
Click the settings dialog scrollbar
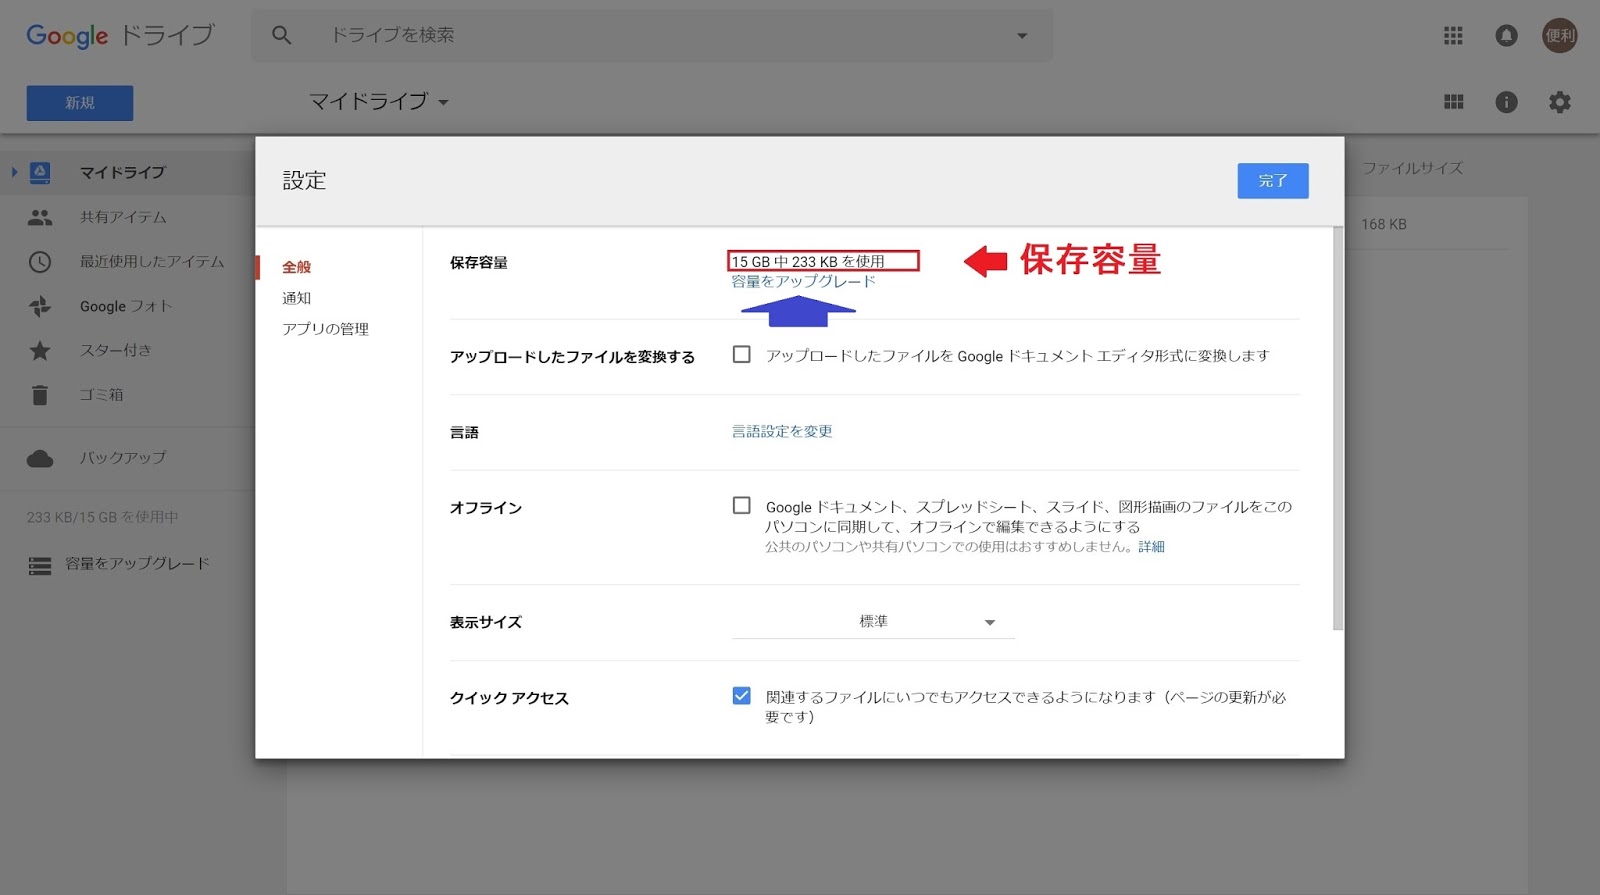[1338, 428]
